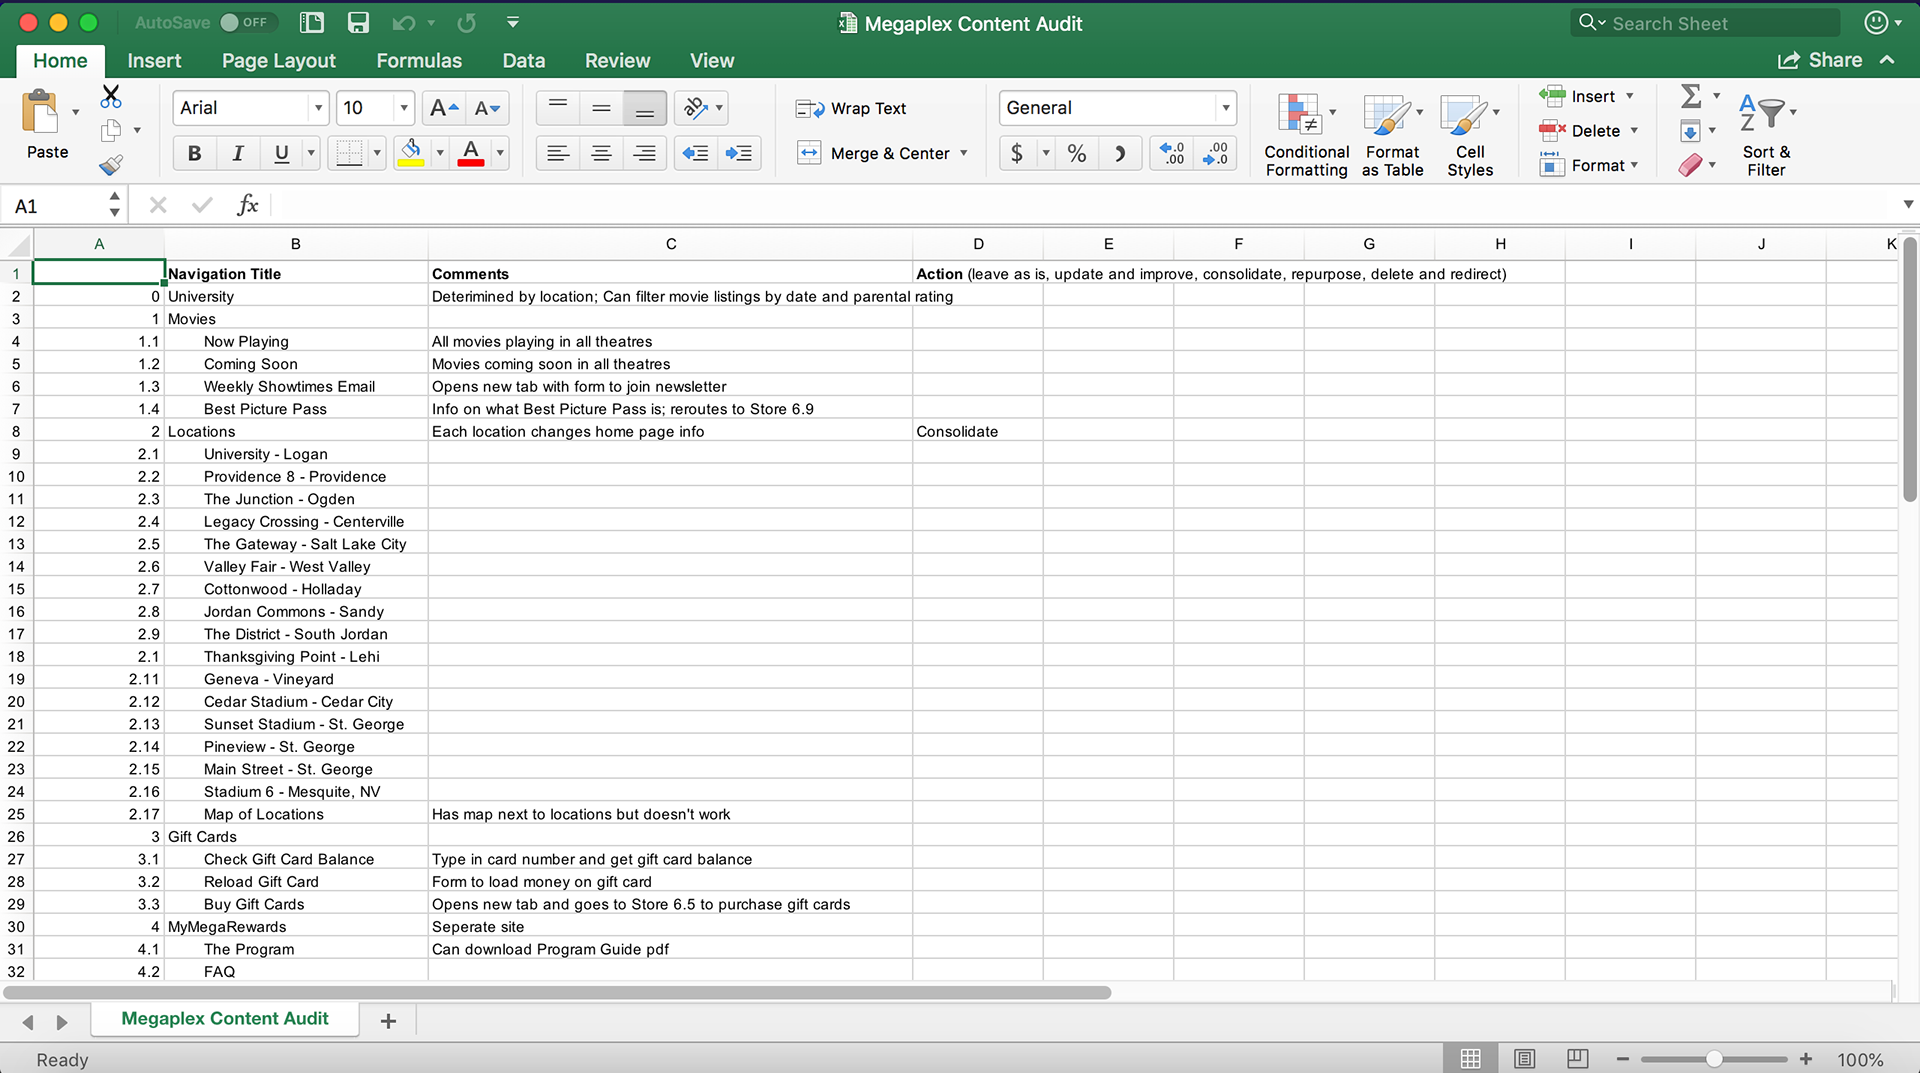
Task: Open the font size dropdown
Action: pyautogui.click(x=404, y=108)
